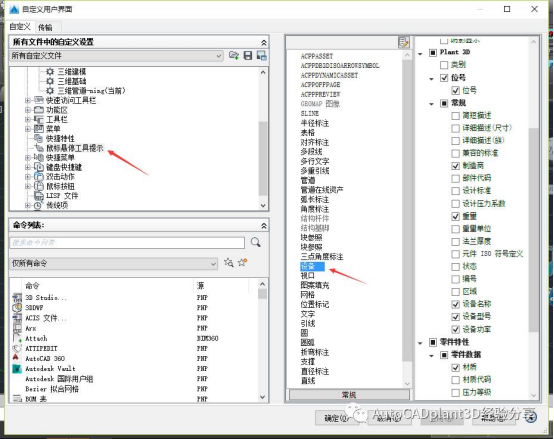Uncheck the 设备名称 checkbox
The width and height of the screenshot is (554, 439).
click(455, 304)
